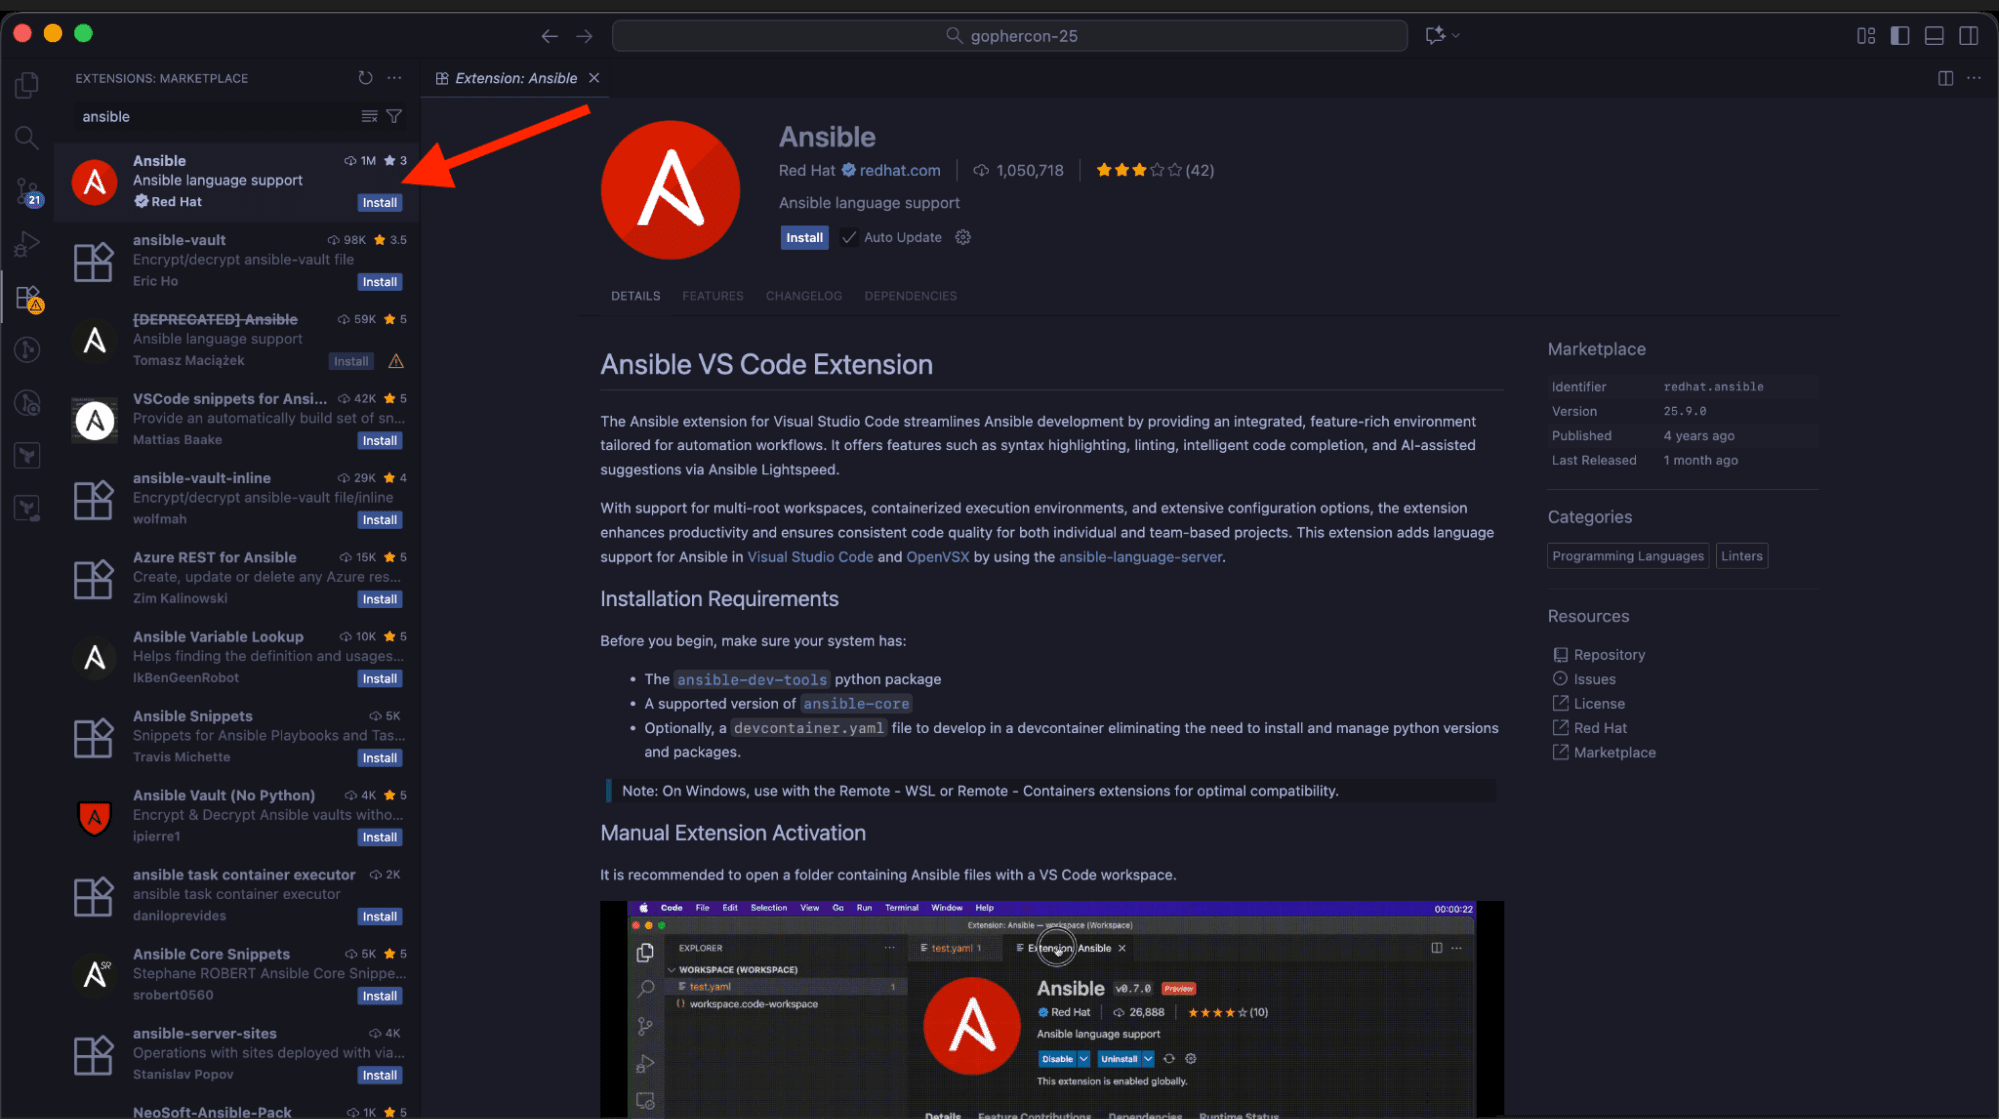Image resolution: width=1999 pixels, height=1119 pixels.
Task: Refresh the extensions marketplace list
Action: click(365, 78)
